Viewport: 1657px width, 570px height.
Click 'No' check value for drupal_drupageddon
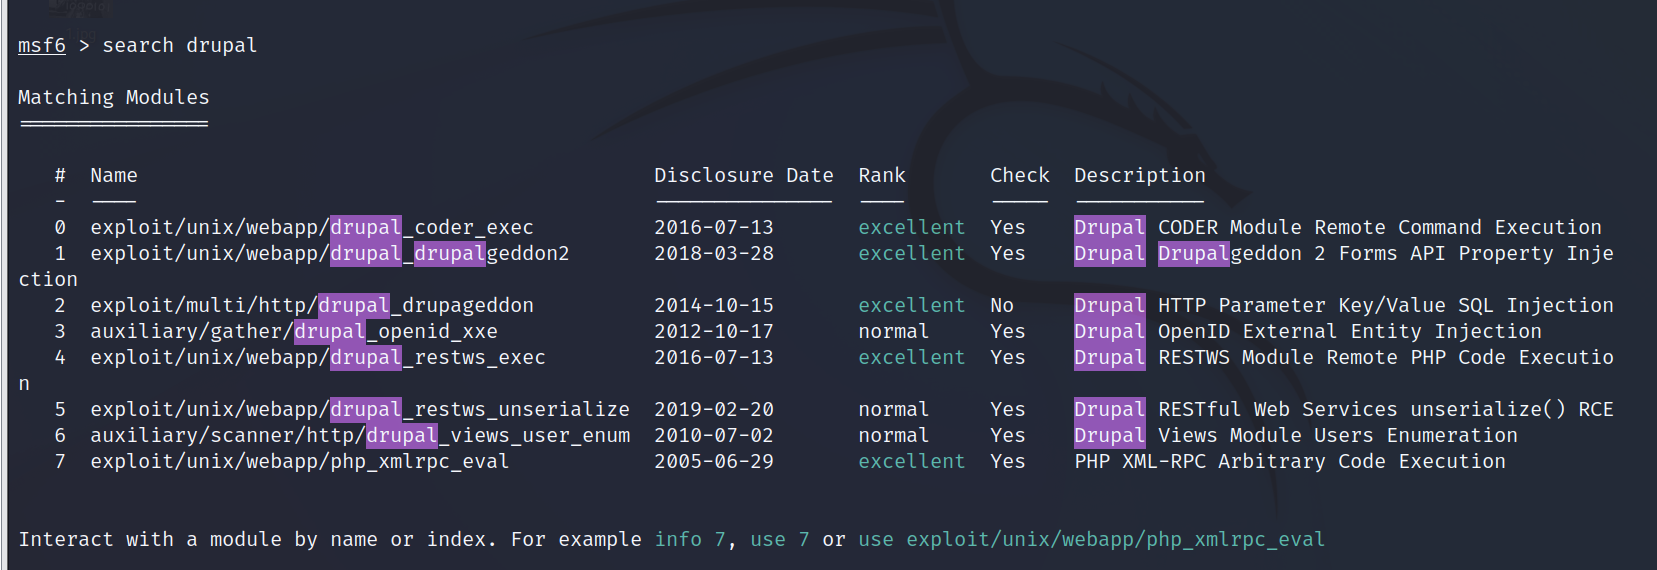pyautogui.click(x=1002, y=306)
